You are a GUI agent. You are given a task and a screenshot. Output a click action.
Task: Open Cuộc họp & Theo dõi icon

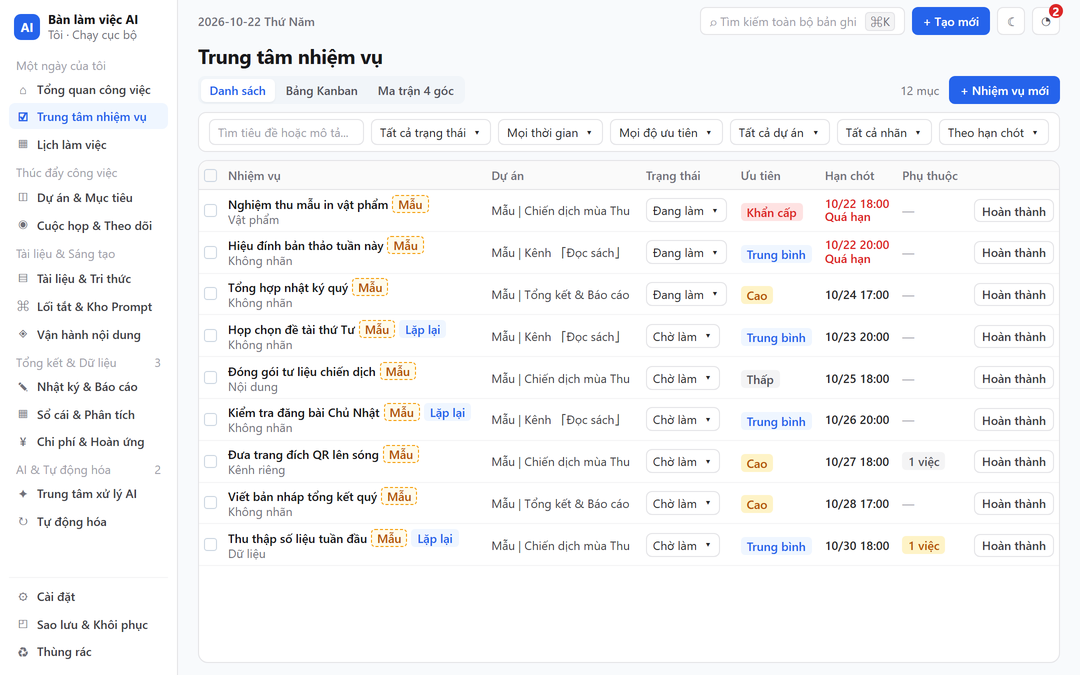click(23, 225)
